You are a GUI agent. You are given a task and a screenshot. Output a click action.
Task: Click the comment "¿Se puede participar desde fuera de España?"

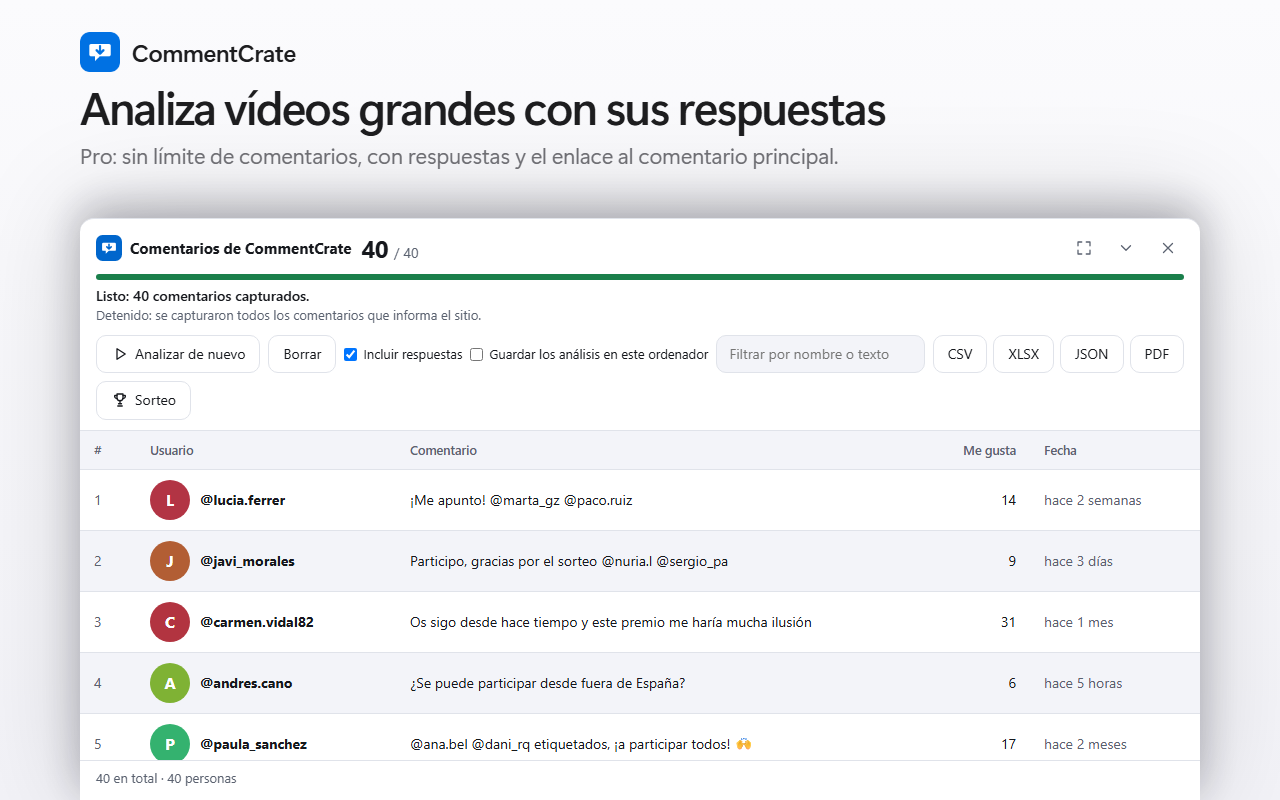[x=547, y=683]
